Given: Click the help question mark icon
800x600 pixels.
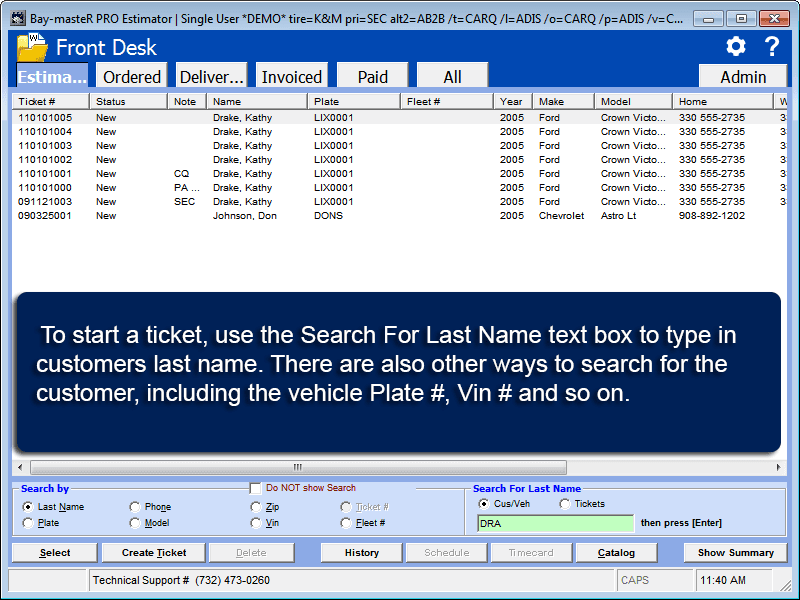Looking at the screenshot, I should [x=772, y=46].
